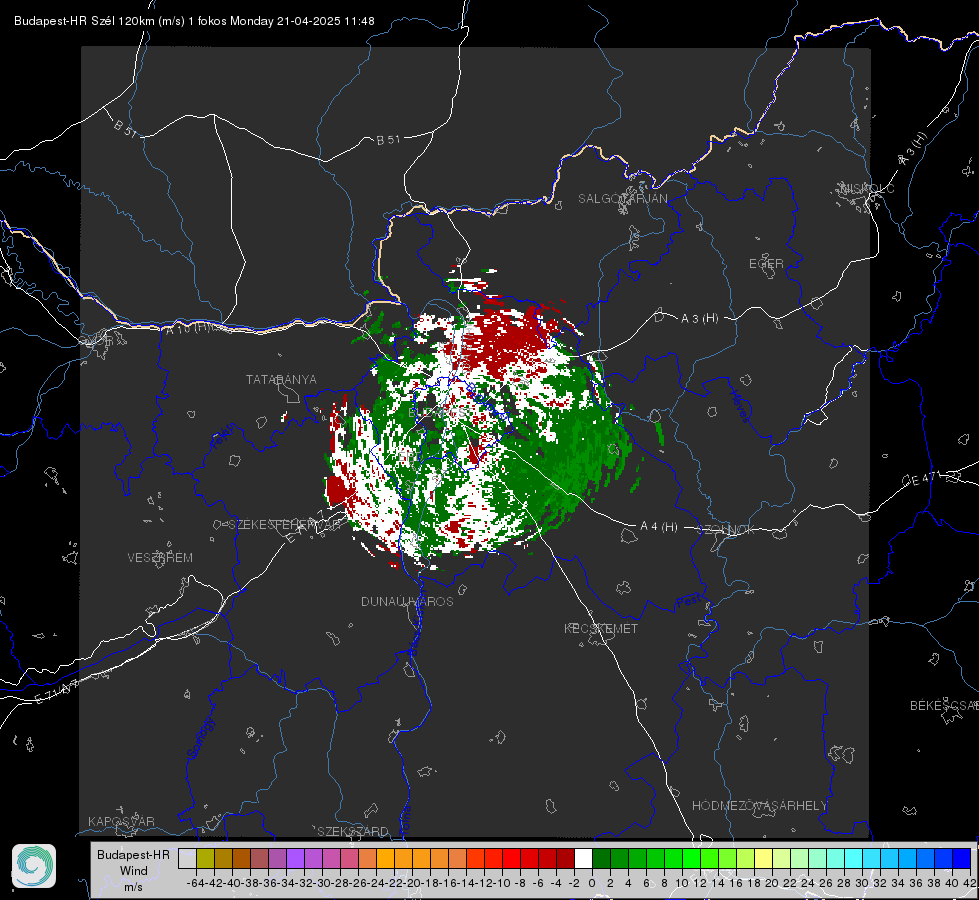The width and height of the screenshot is (979, 900).
Task: Click the A 4 (H) road label
Action: click(x=659, y=527)
